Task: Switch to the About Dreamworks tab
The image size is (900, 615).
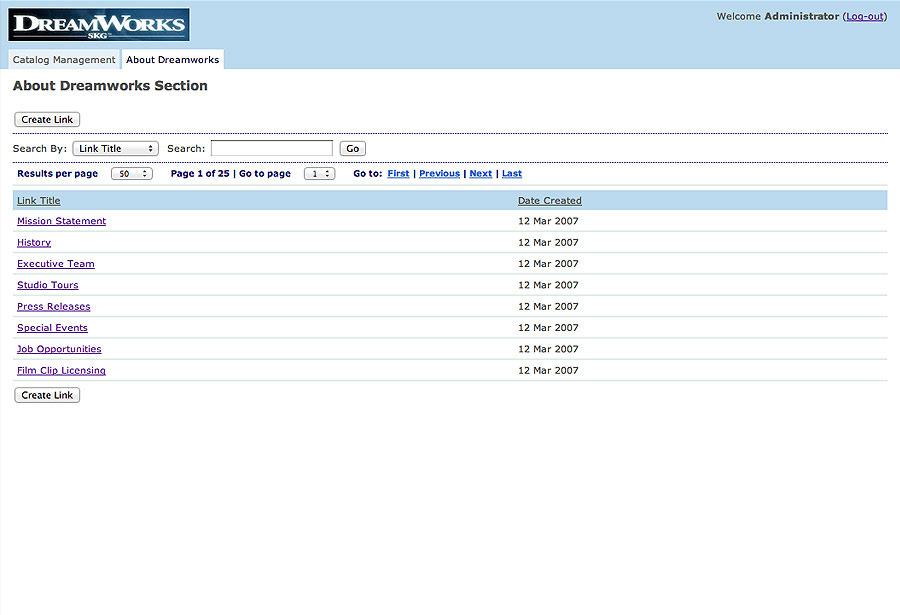Action: (173, 60)
